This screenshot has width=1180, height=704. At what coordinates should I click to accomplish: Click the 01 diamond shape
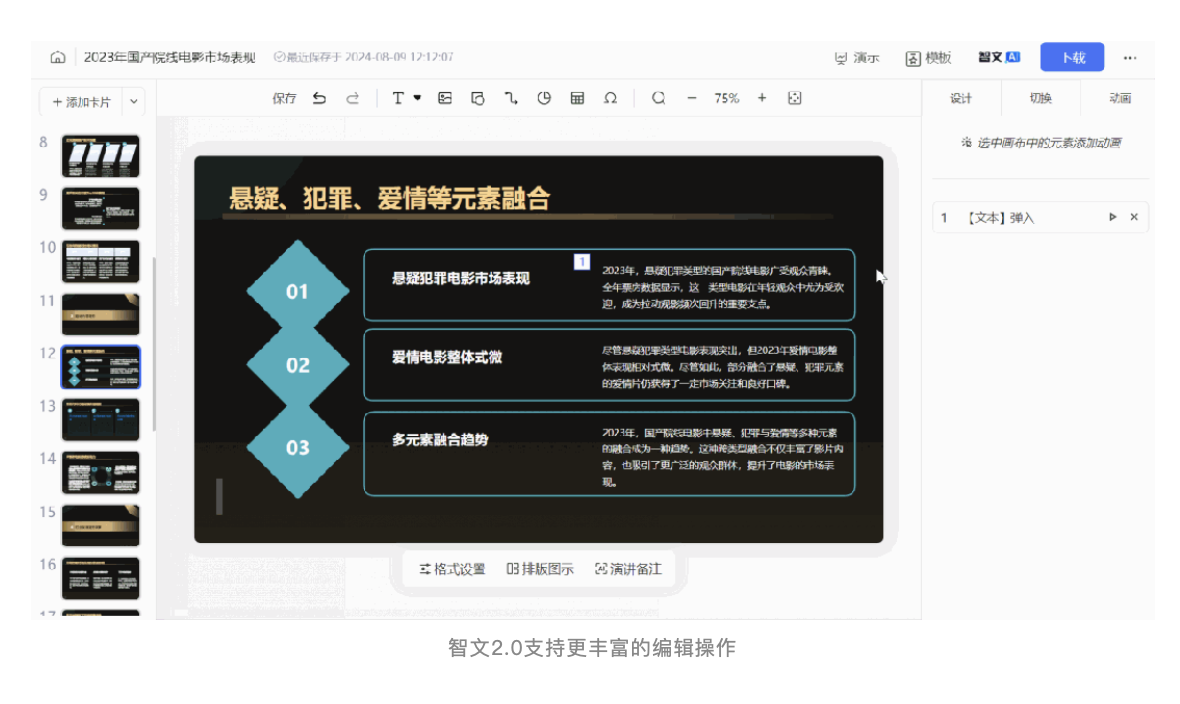297,291
